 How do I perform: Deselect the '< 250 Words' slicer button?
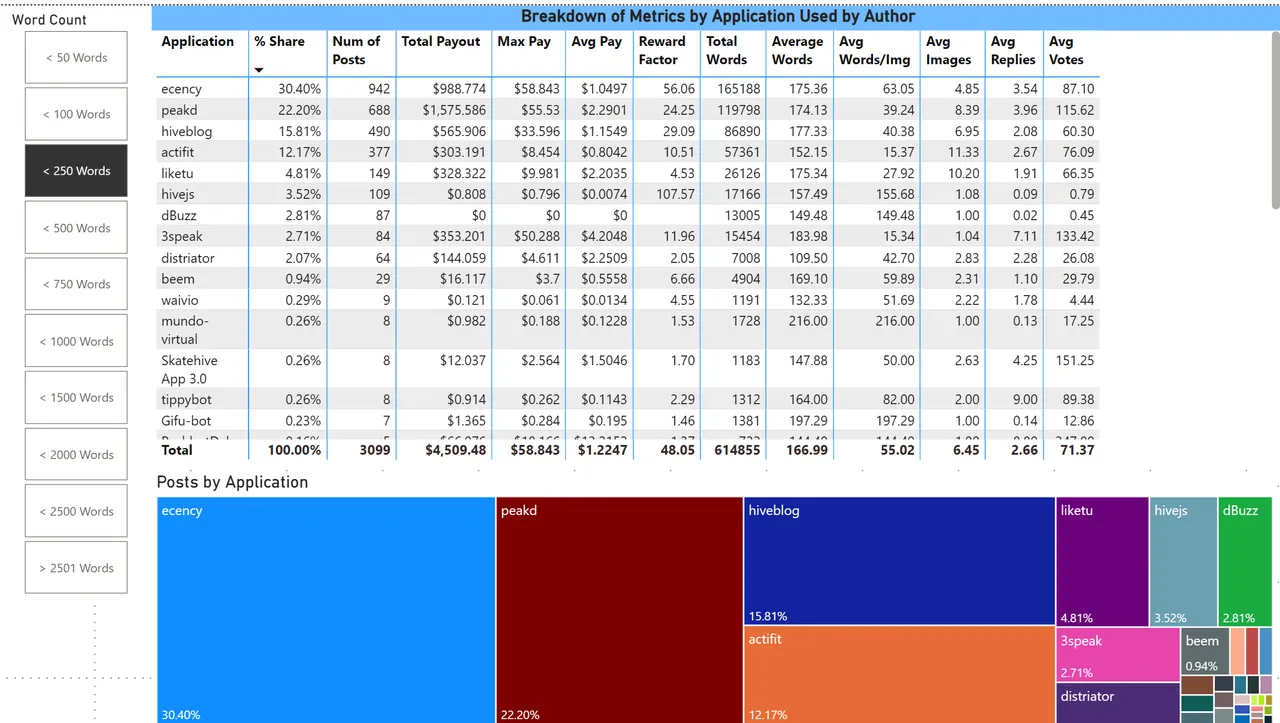tap(76, 171)
